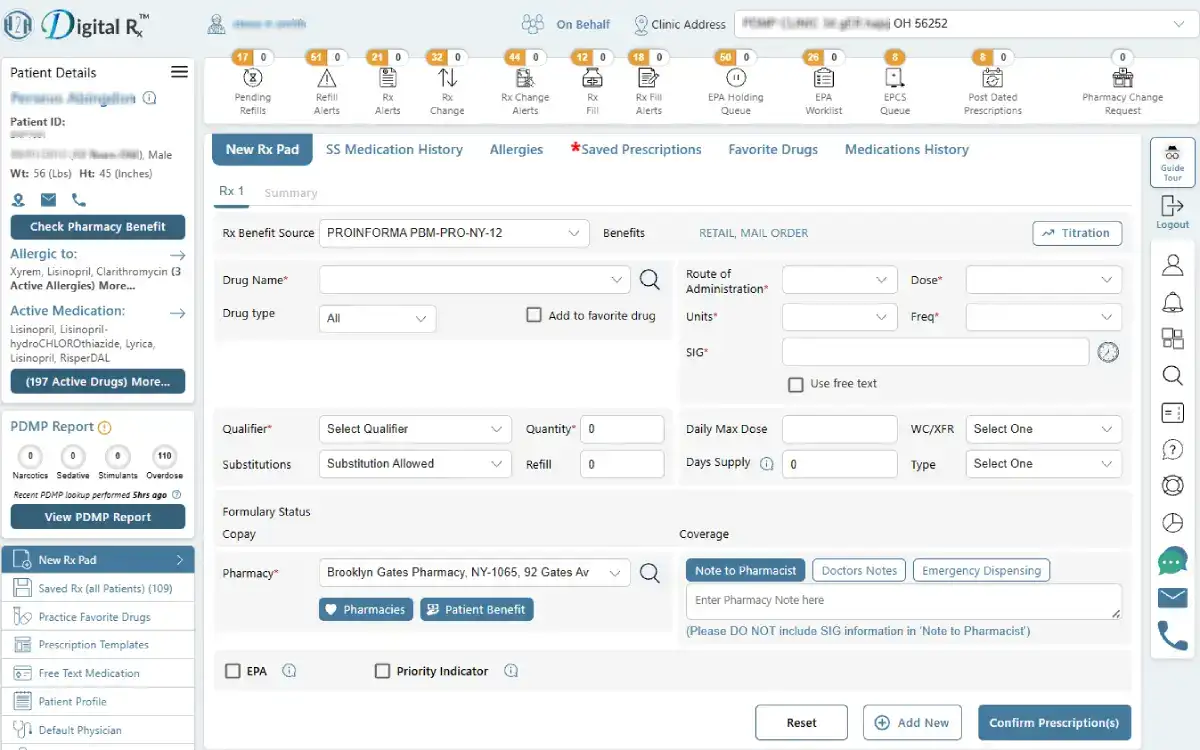
Task: Go to Saved Prescriptions tab
Action: [636, 149]
